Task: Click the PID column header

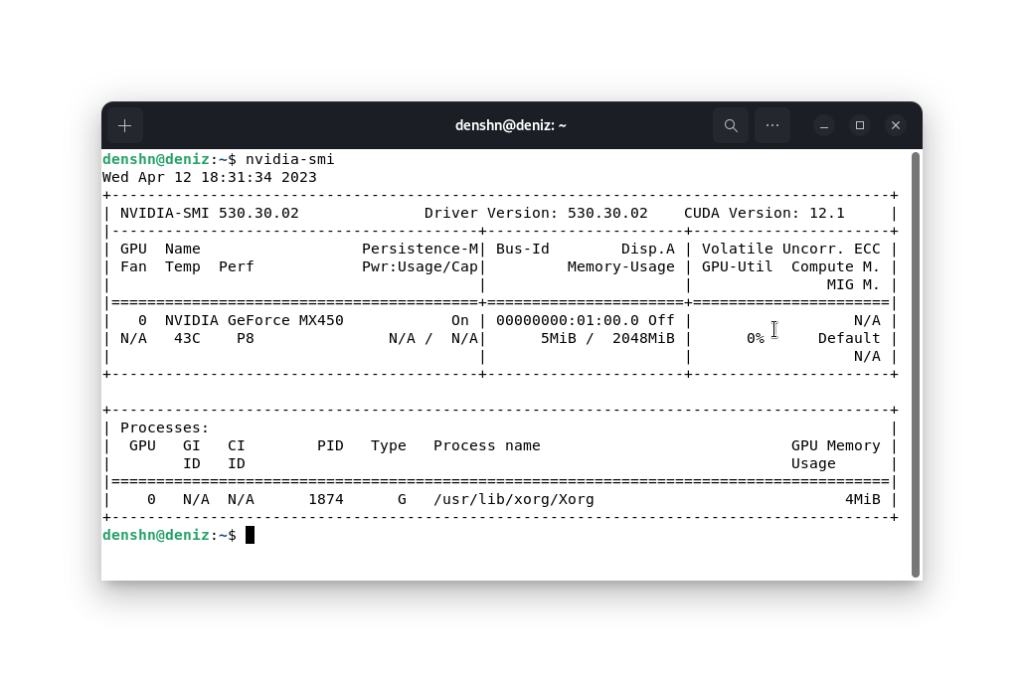Action: pos(330,446)
